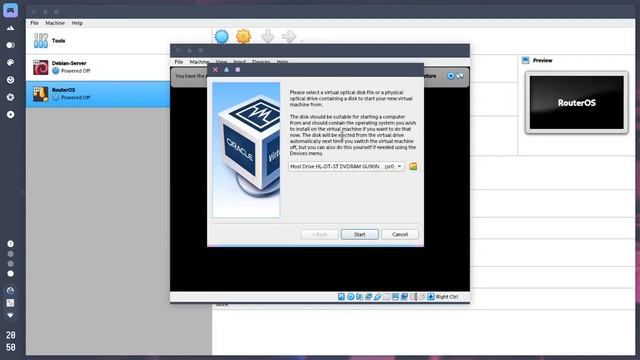Select the RouterOS virtual machine entry
The width and height of the screenshot is (640, 360).
click(x=98, y=94)
